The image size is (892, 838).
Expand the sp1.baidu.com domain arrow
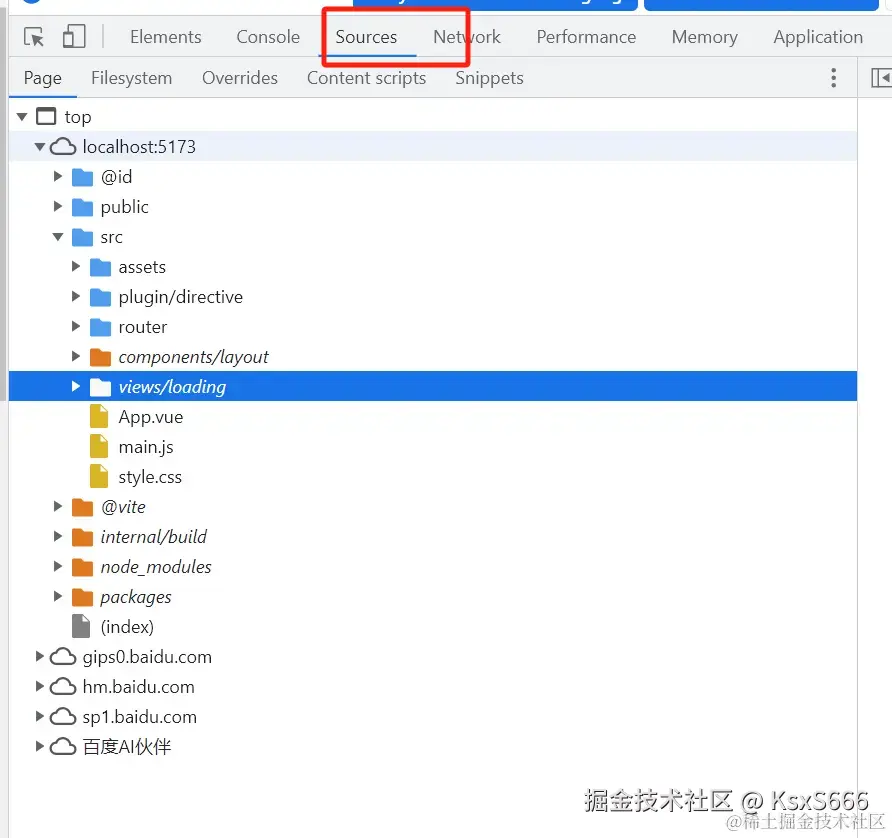pyautogui.click(x=40, y=716)
